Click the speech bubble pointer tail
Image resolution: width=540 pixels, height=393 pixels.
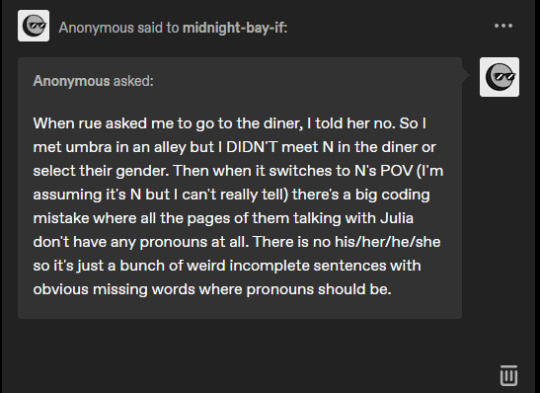[x=466, y=75]
